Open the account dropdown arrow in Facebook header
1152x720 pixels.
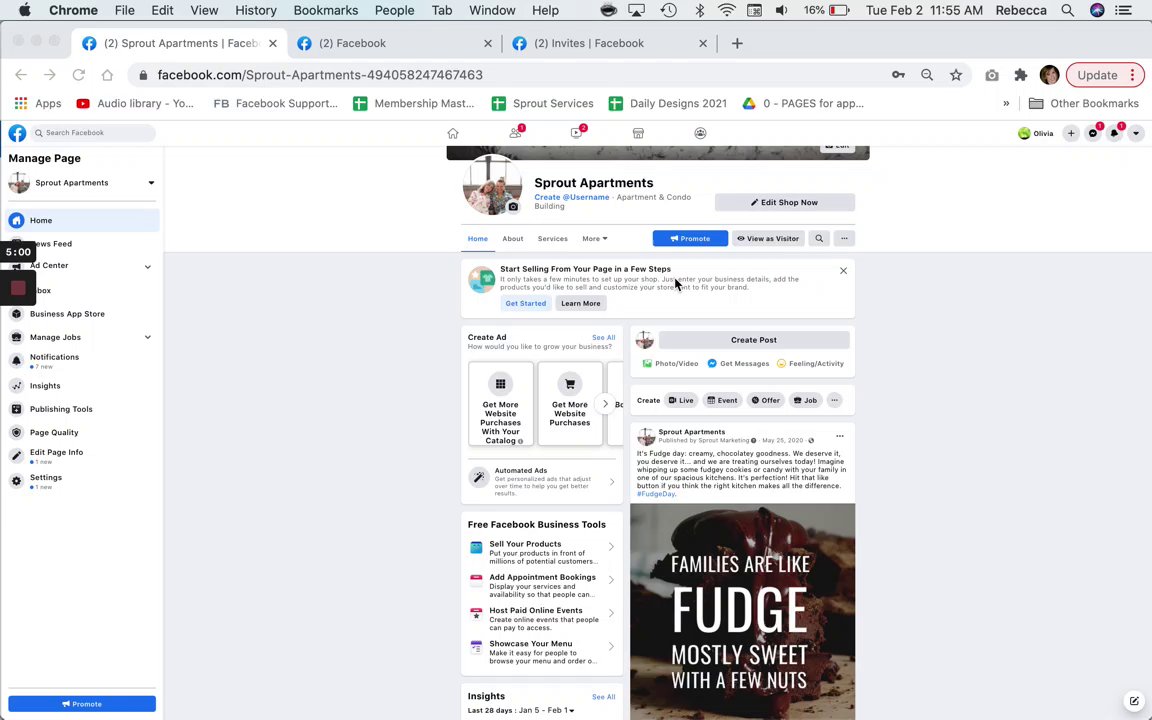[1136, 133]
